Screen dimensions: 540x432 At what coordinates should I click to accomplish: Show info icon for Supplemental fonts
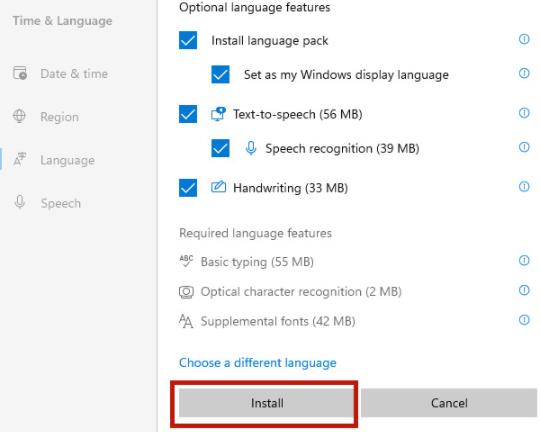tap(524, 320)
